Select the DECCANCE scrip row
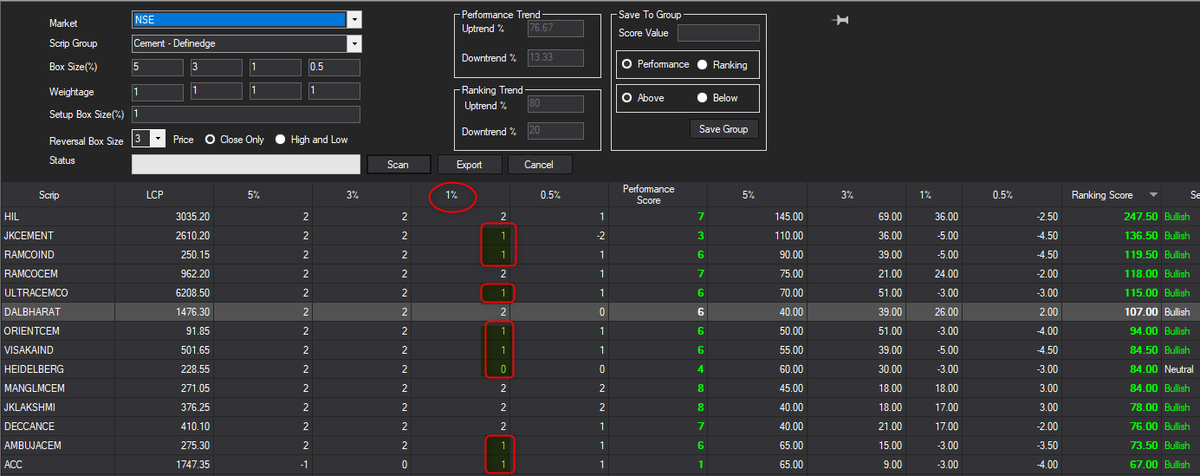 600,426
